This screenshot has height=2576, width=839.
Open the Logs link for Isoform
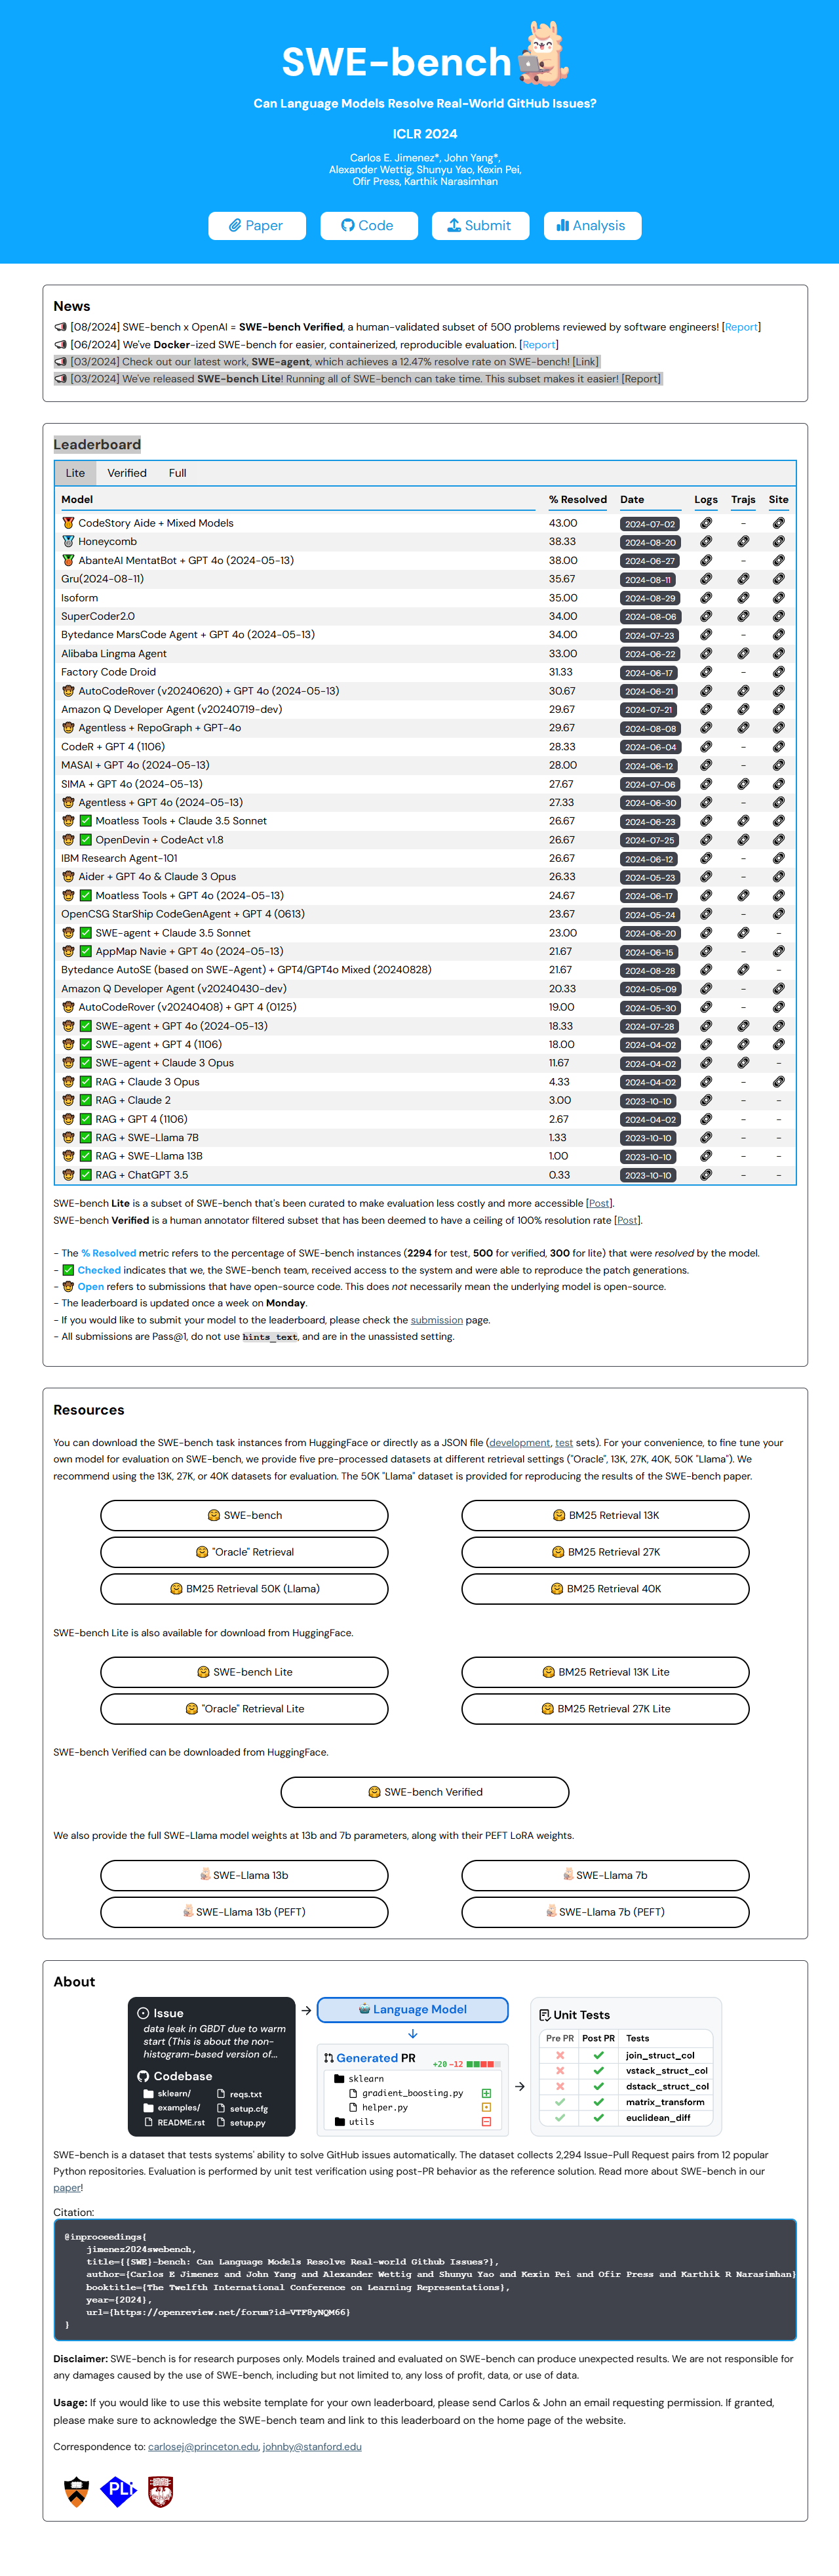[x=706, y=598]
